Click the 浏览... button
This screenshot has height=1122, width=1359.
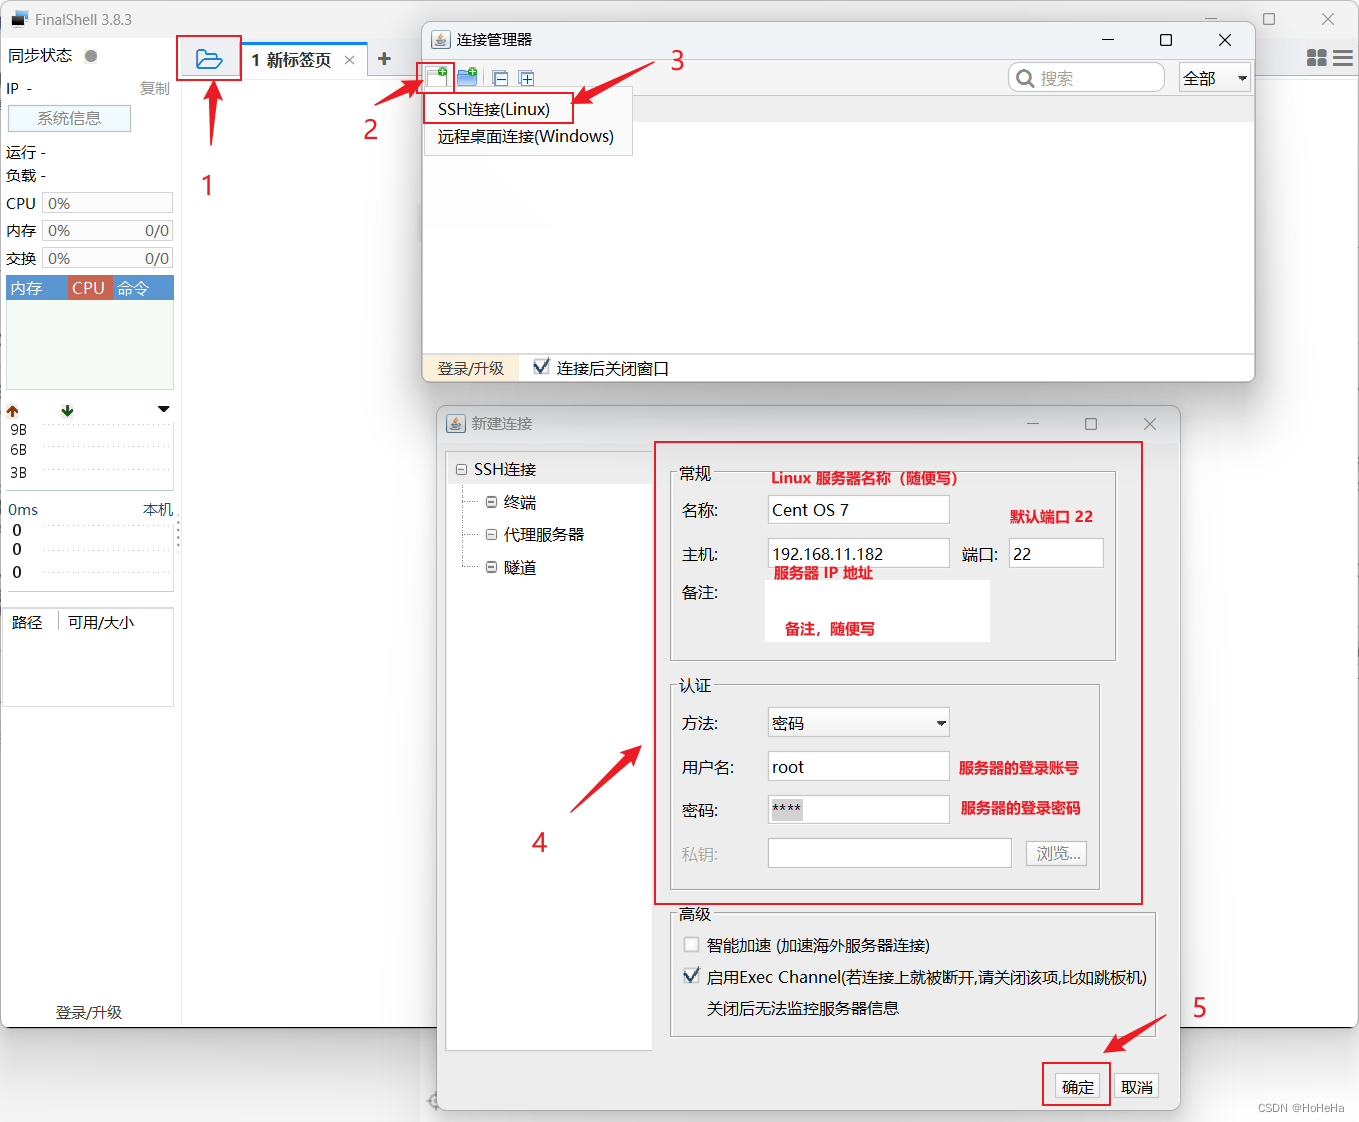tap(1056, 853)
